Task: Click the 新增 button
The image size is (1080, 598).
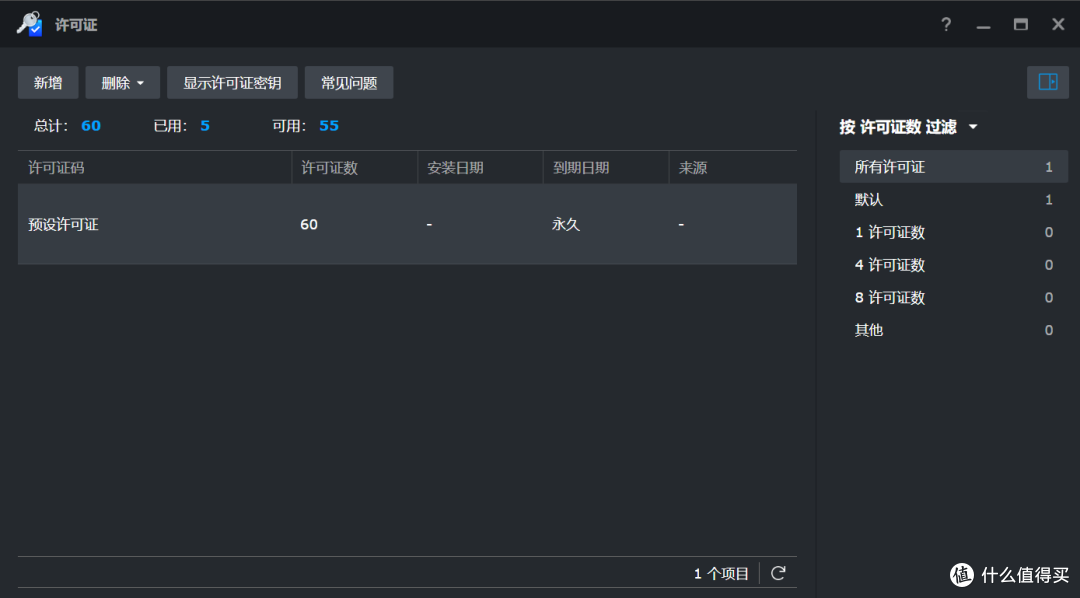Action: point(48,83)
